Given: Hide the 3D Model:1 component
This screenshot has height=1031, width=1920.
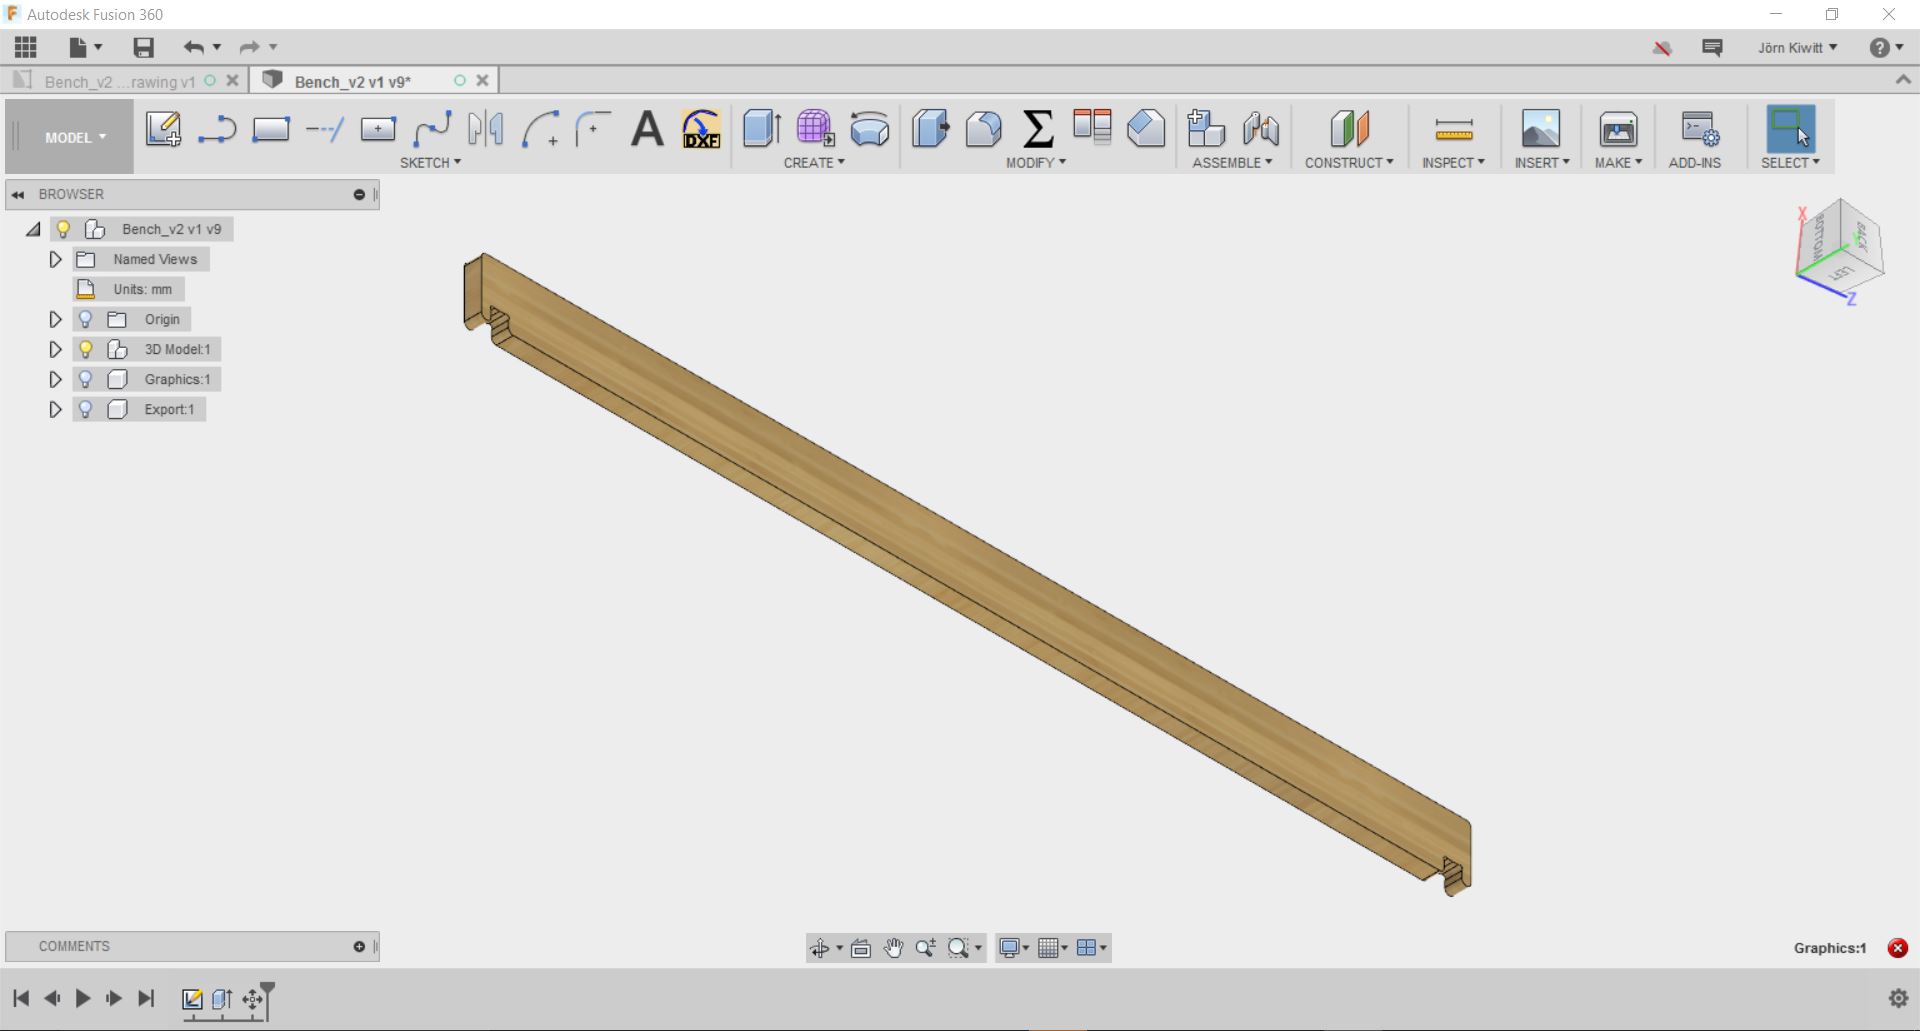Looking at the screenshot, I should pyautogui.click(x=85, y=349).
